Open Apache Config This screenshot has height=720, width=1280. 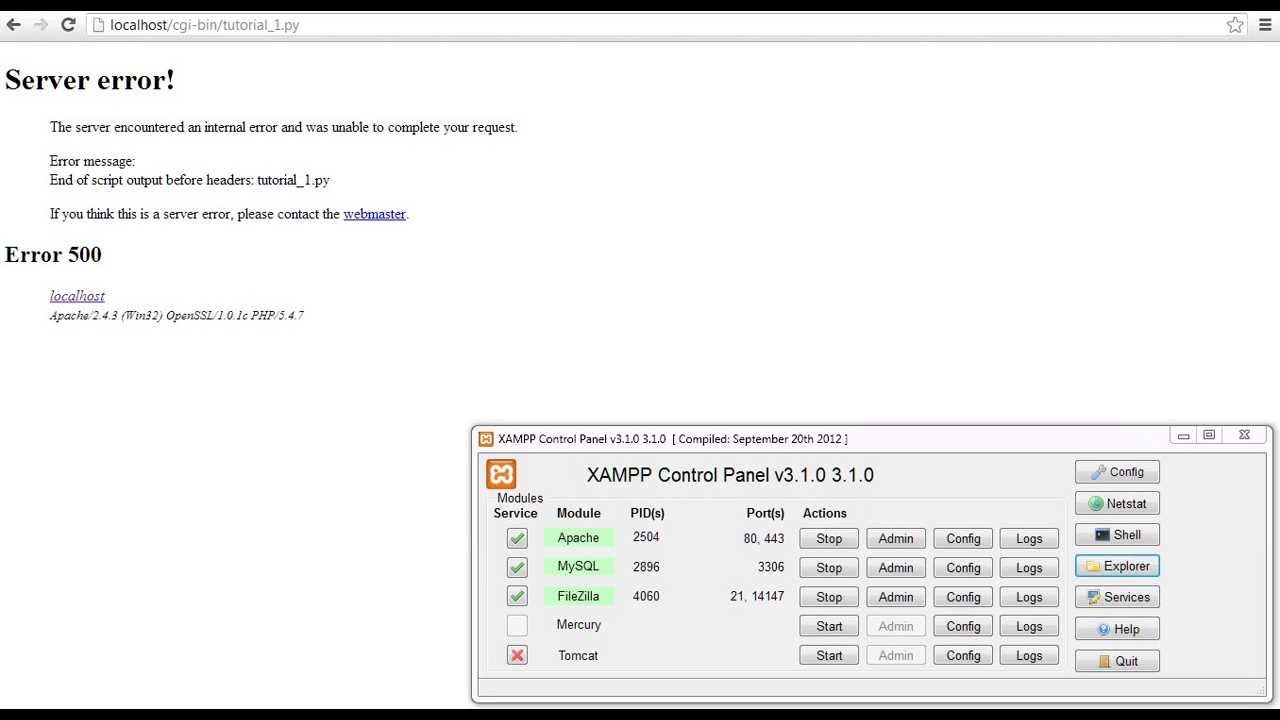click(963, 538)
